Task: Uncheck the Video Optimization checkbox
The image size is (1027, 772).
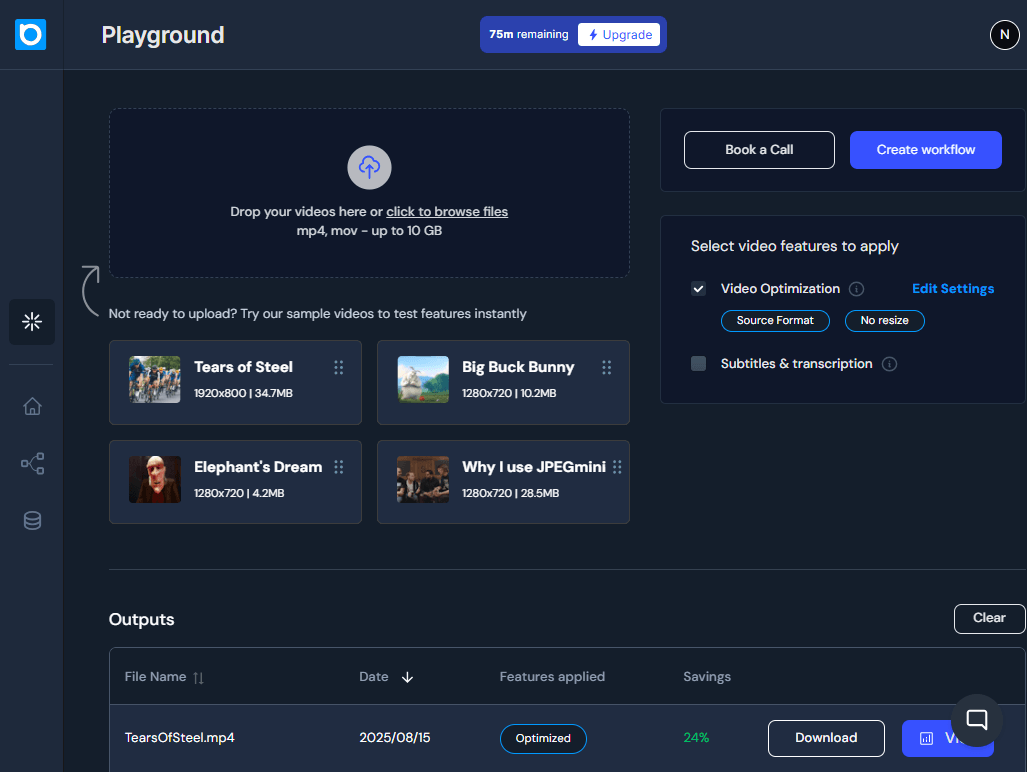Action: coord(699,289)
